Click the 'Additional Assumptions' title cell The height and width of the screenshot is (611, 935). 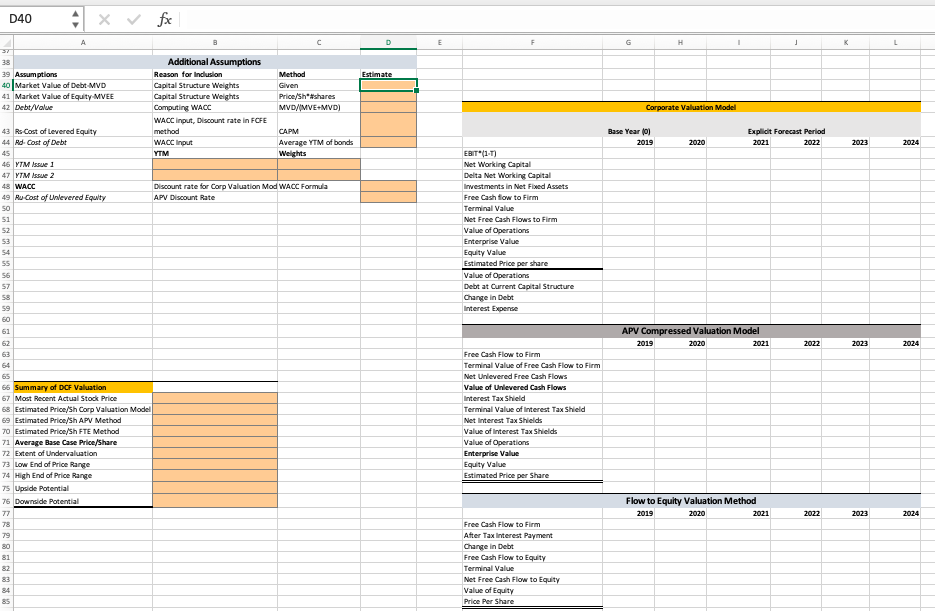[x=215, y=62]
